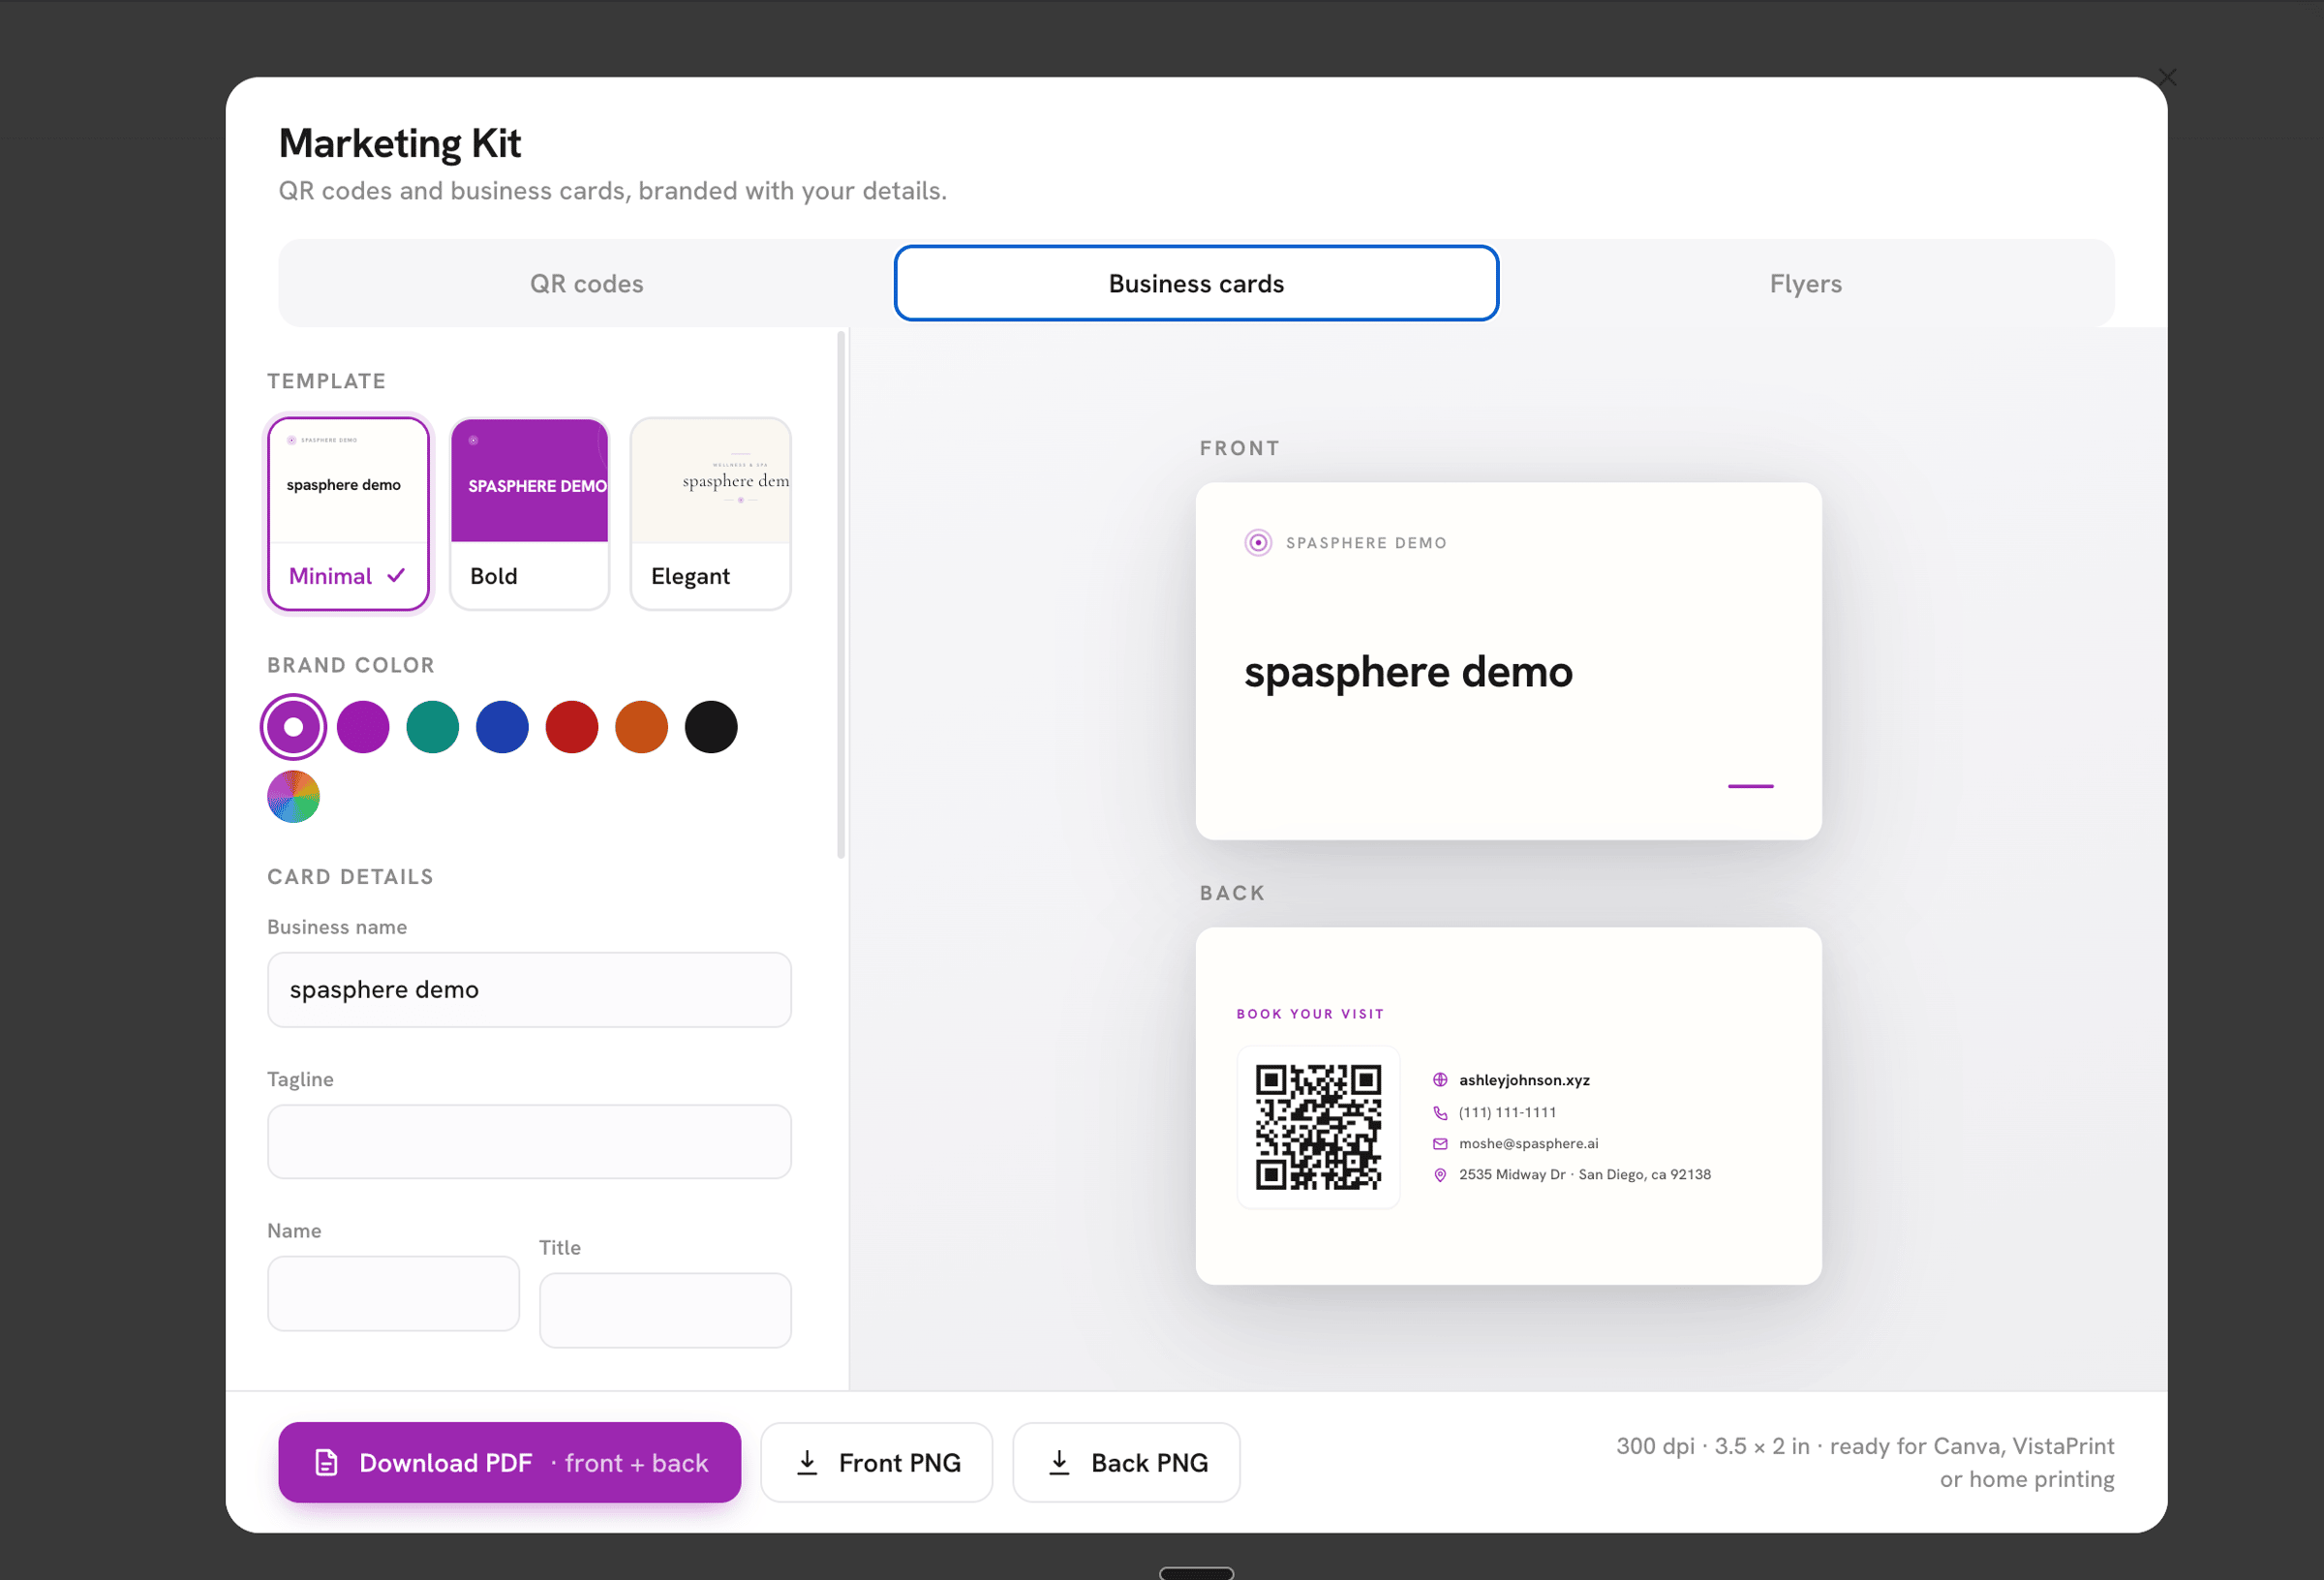Image resolution: width=2324 pixels, height=1580 pixels.
Task: Click the Tagline input field
Action: (x=529, y=1142)
